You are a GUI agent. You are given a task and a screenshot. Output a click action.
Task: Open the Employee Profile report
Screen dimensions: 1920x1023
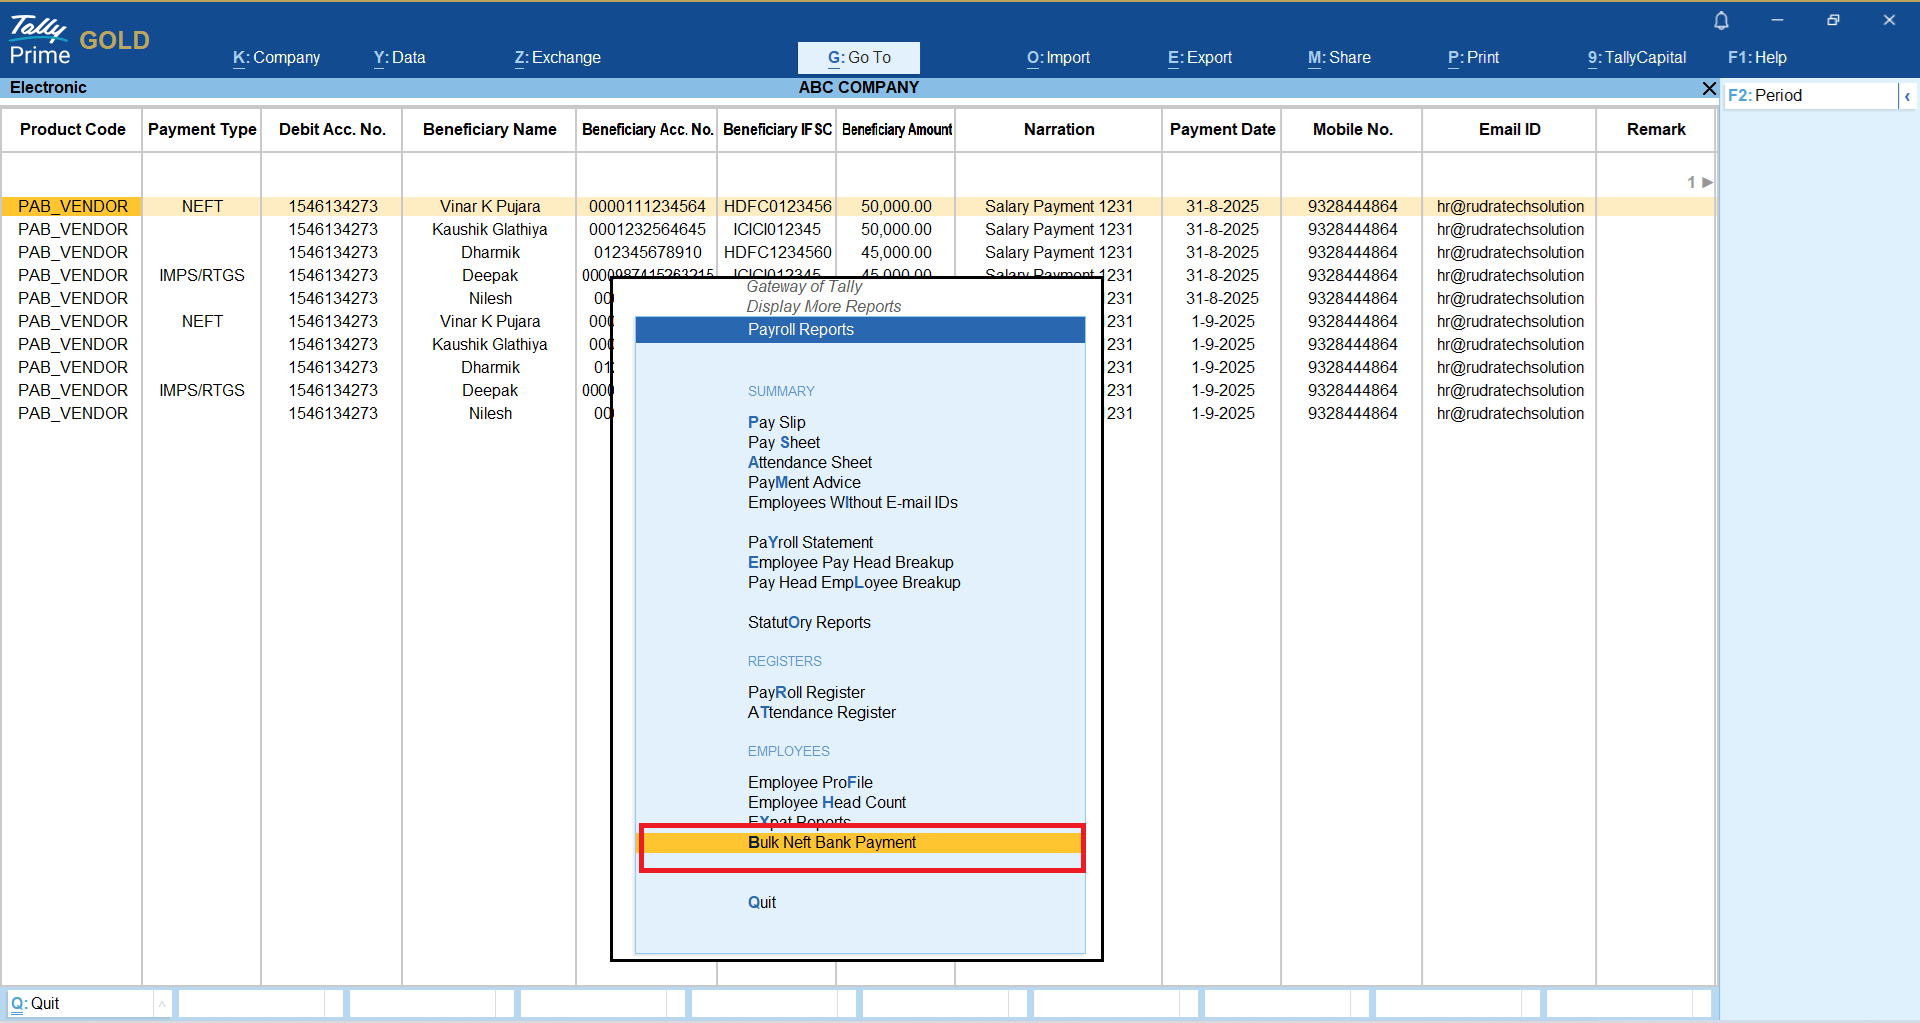809,783
